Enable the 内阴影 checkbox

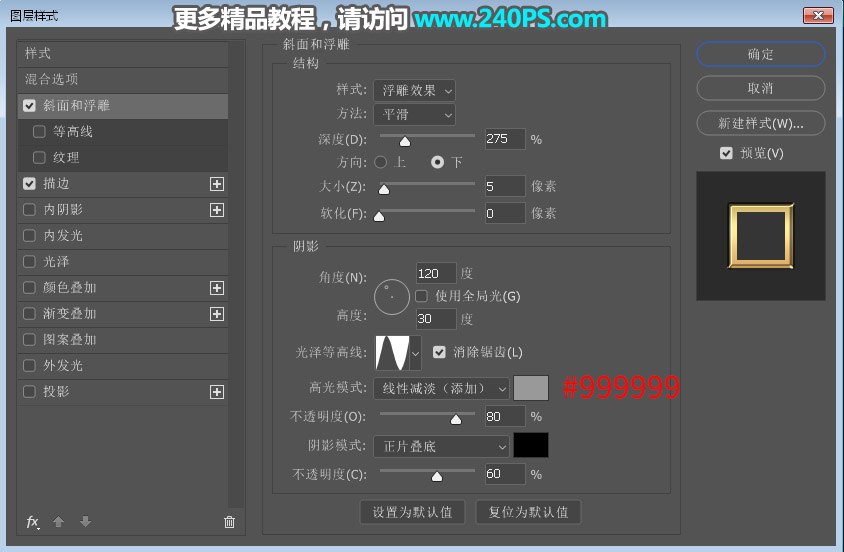pyautogui.click(x=30, y=209)
